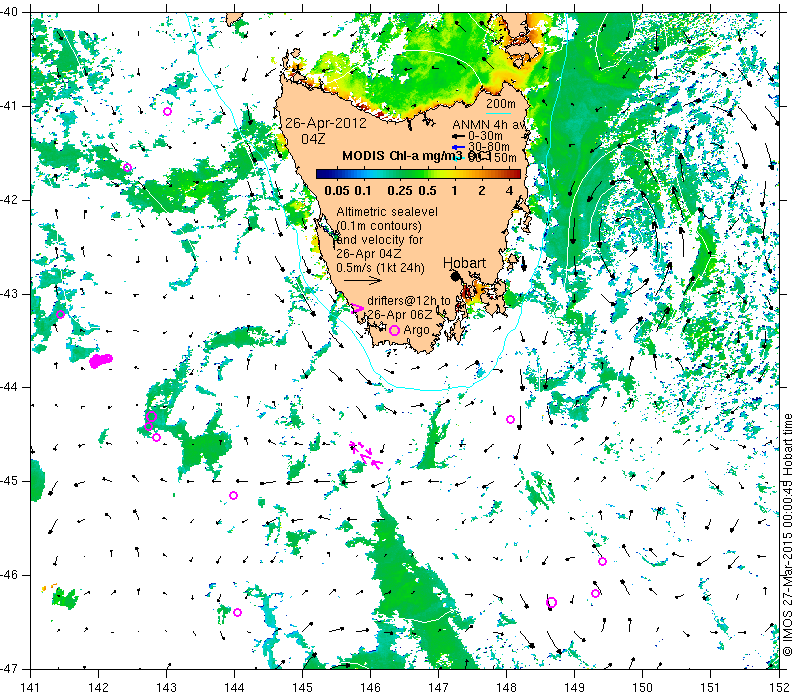Click the '0-30m' depth legend text
This screenshot has width=800, height=700.
coord(485,136)
